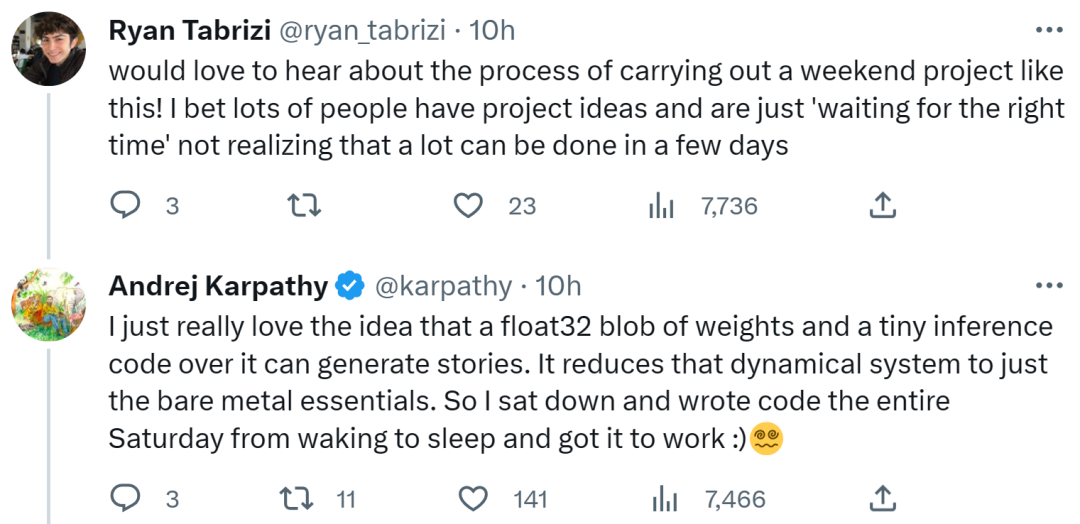The height and width of the screenshot is (524, 1080).
Task: Click the Andrej Karpathy display name
Action: (x=218, y=286)
